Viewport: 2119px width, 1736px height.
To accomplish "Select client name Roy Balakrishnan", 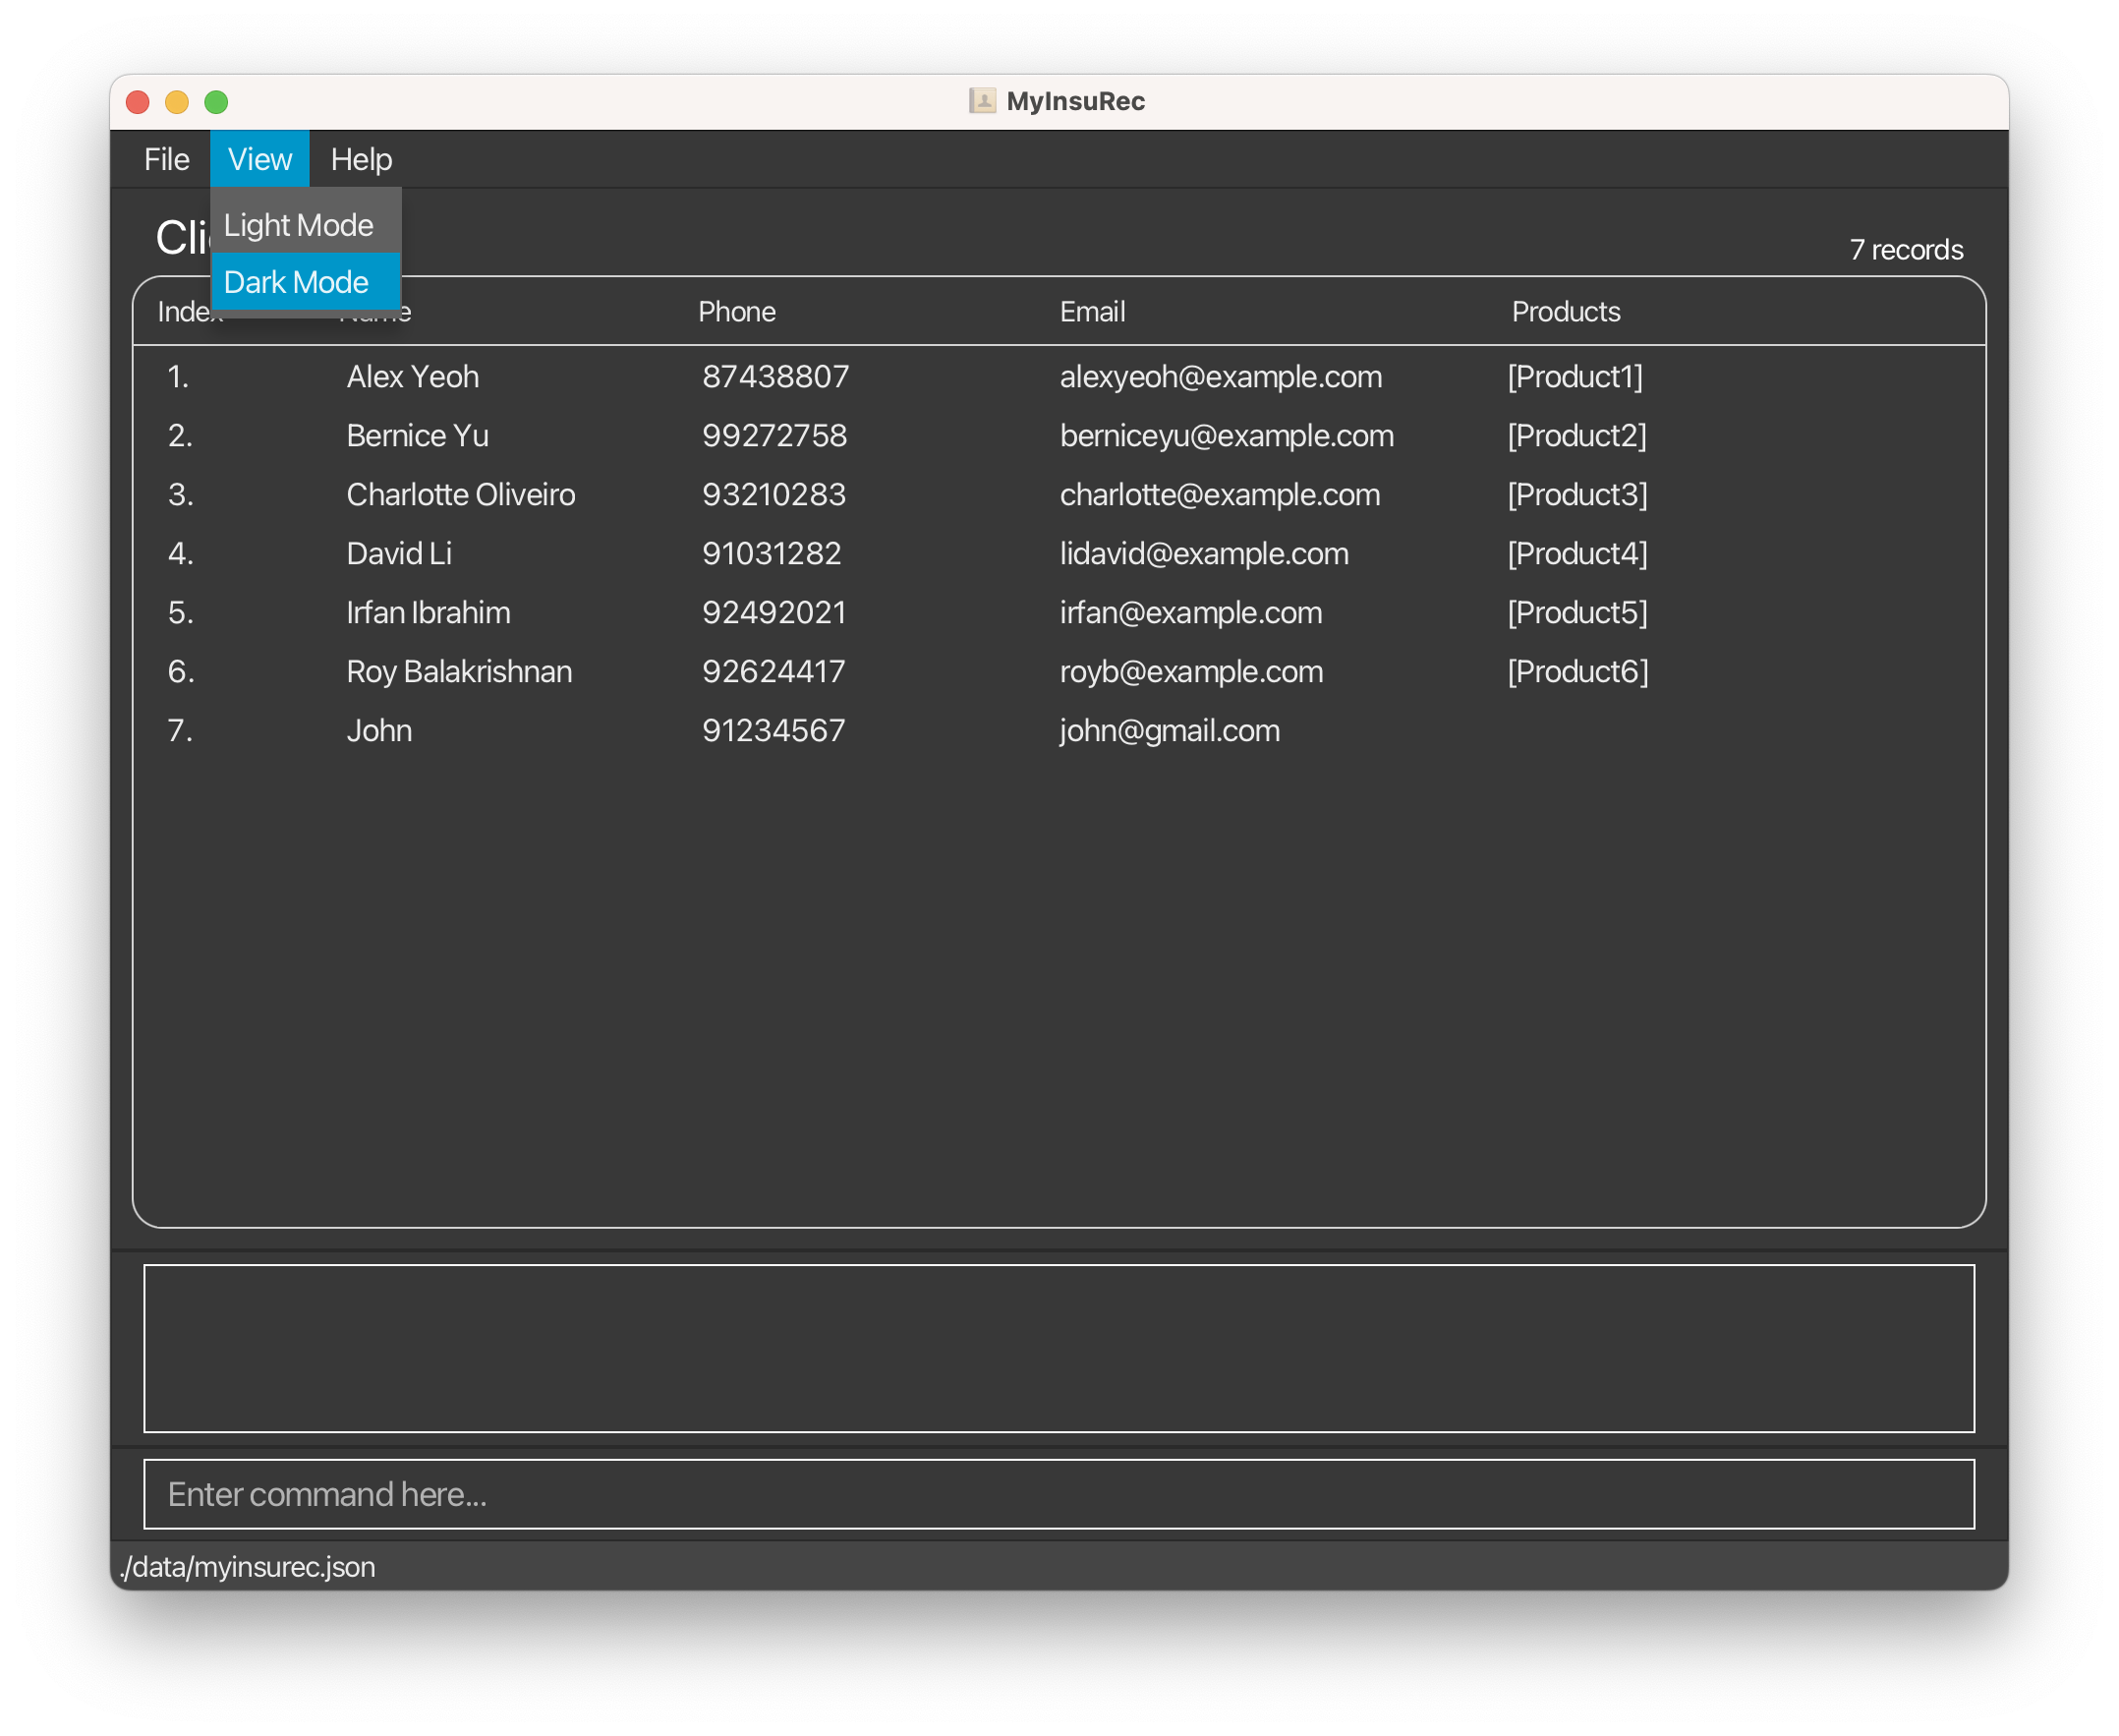I will tap(459, 672).
